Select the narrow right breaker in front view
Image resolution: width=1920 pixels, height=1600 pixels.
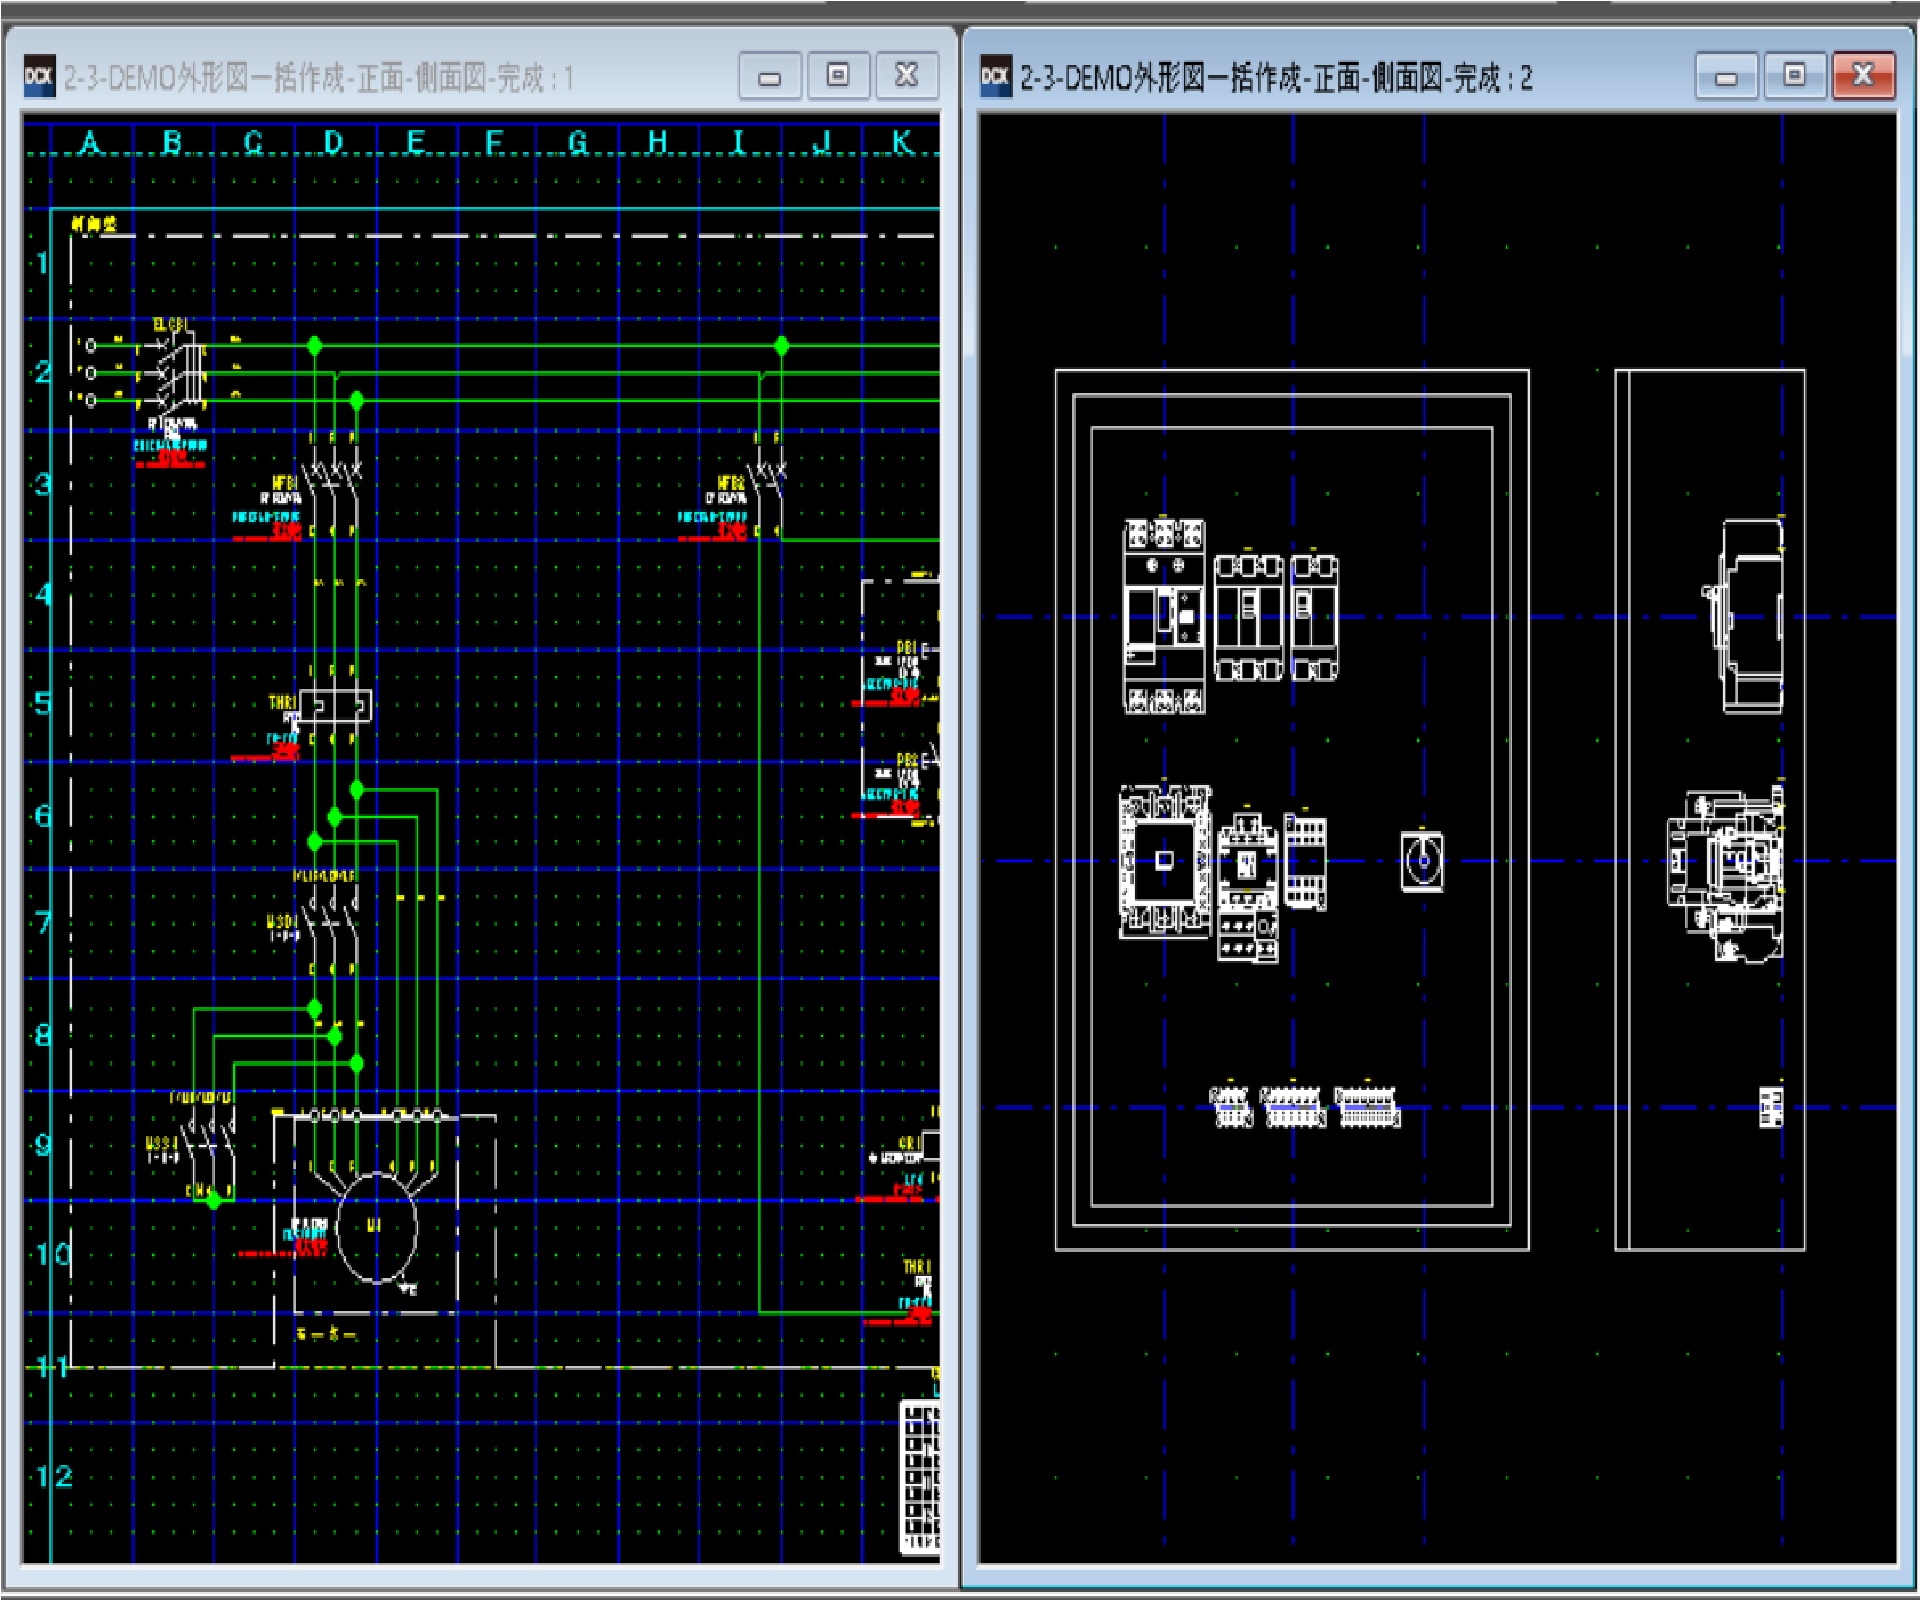tap(1314, 617)
